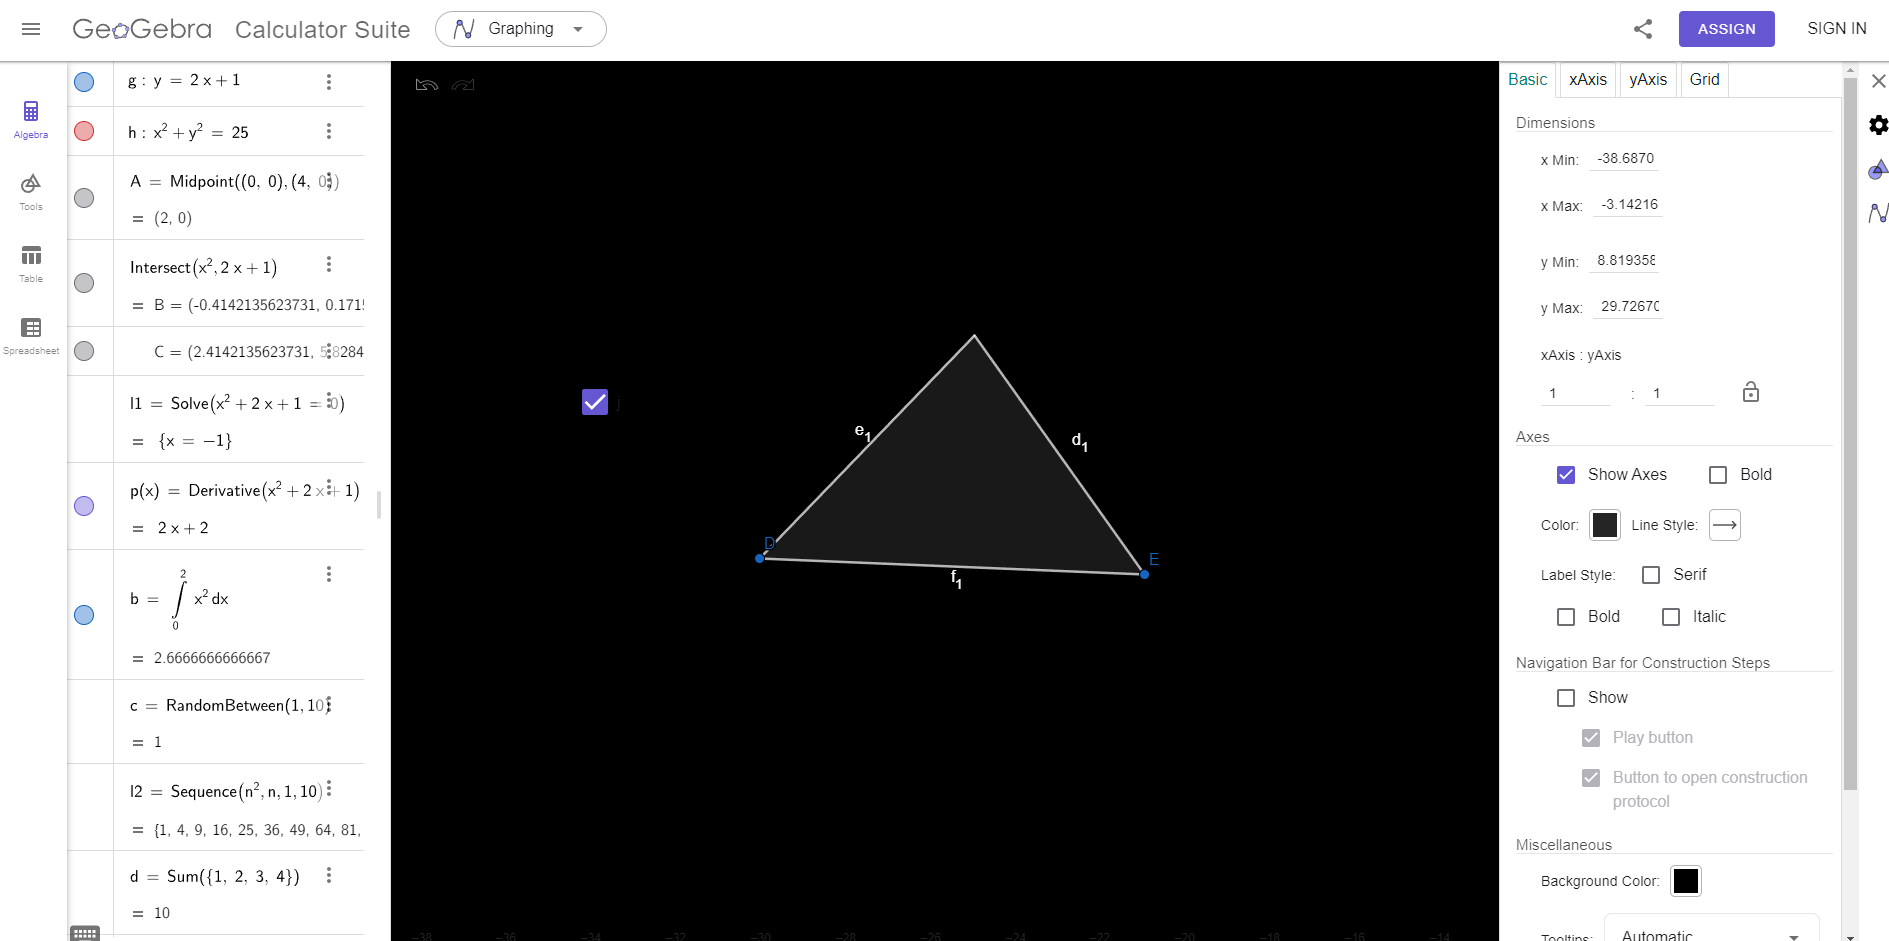The image size is (1889, 941).
Task: Open the Table view
Action: [x=31, y=263]
